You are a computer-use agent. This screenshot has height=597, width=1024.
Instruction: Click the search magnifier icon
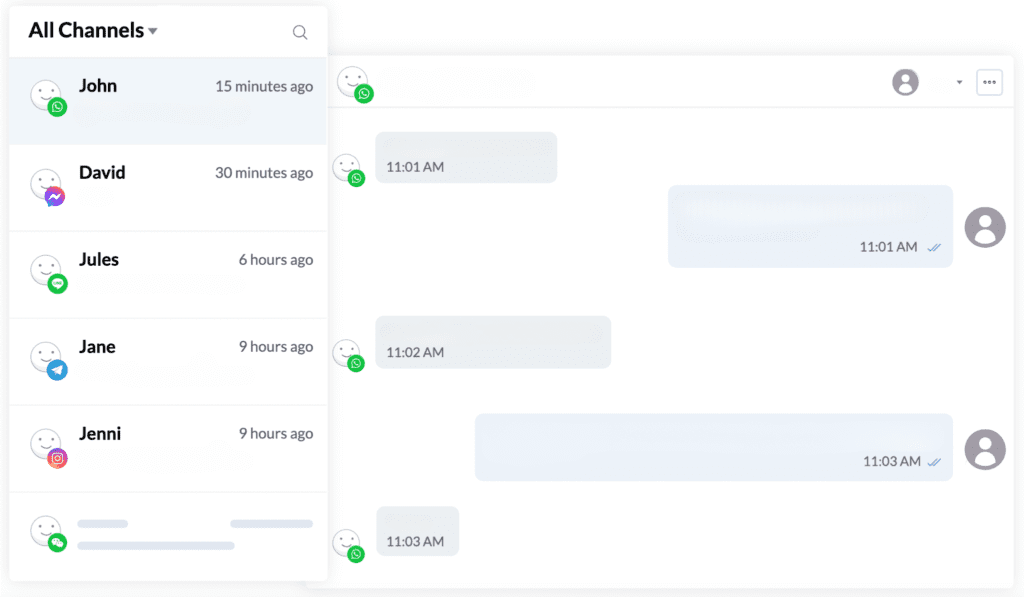click(299, 32)
